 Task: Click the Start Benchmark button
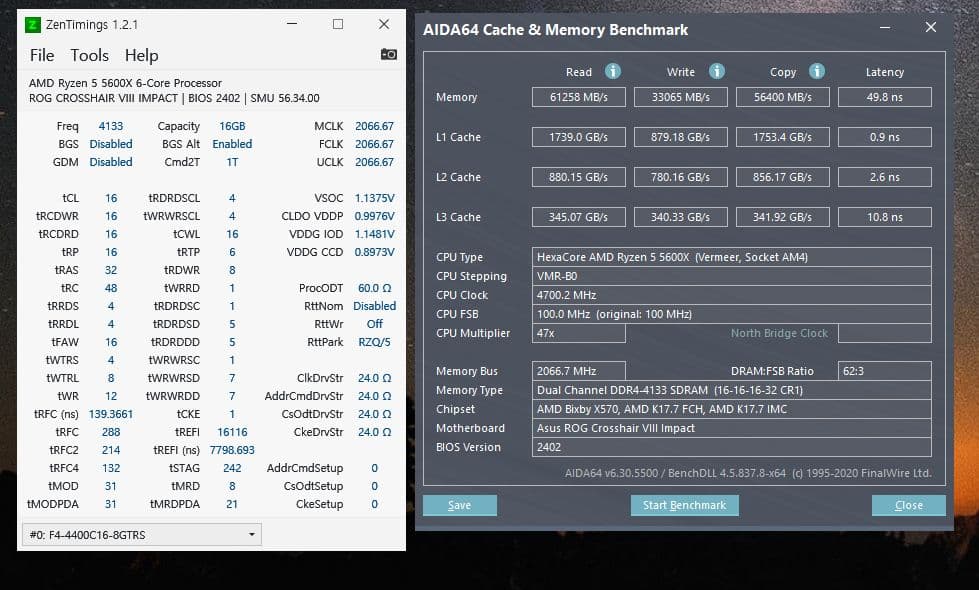[x=684, y=505]
